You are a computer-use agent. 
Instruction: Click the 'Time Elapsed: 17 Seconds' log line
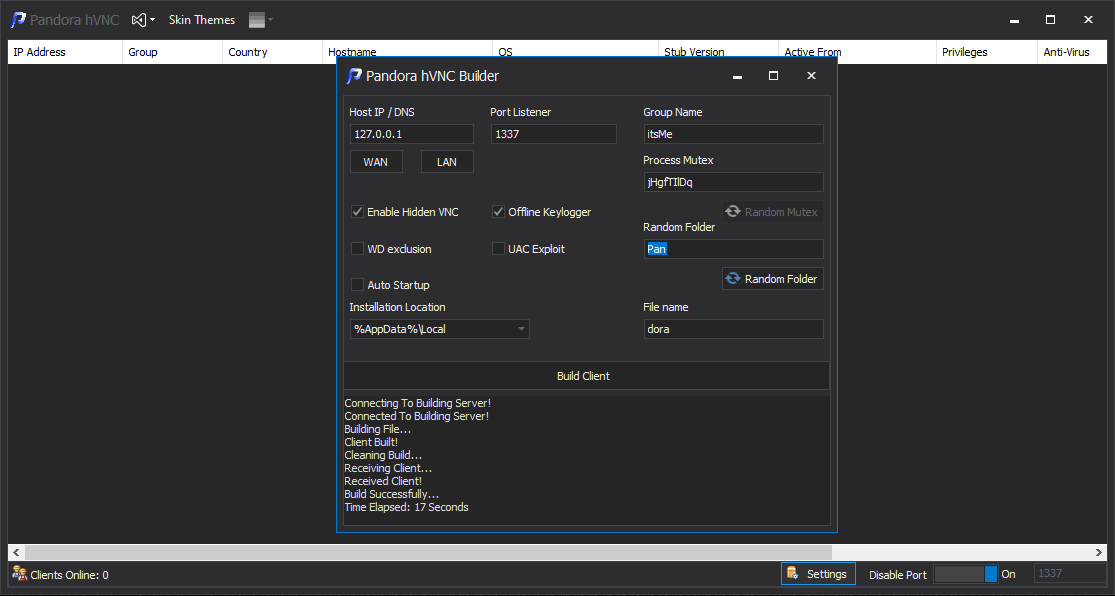[x=407, y=507]
